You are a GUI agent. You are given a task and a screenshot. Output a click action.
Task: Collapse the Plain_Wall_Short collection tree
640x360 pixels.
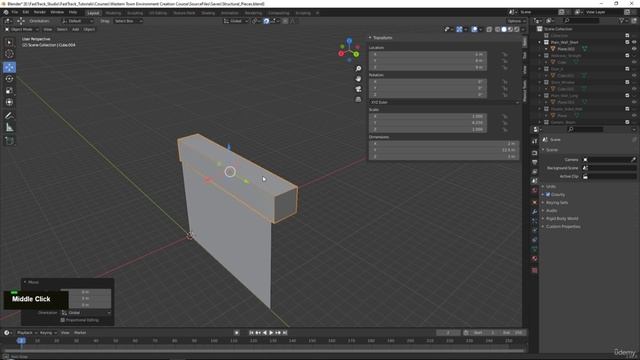click(540, 42)
